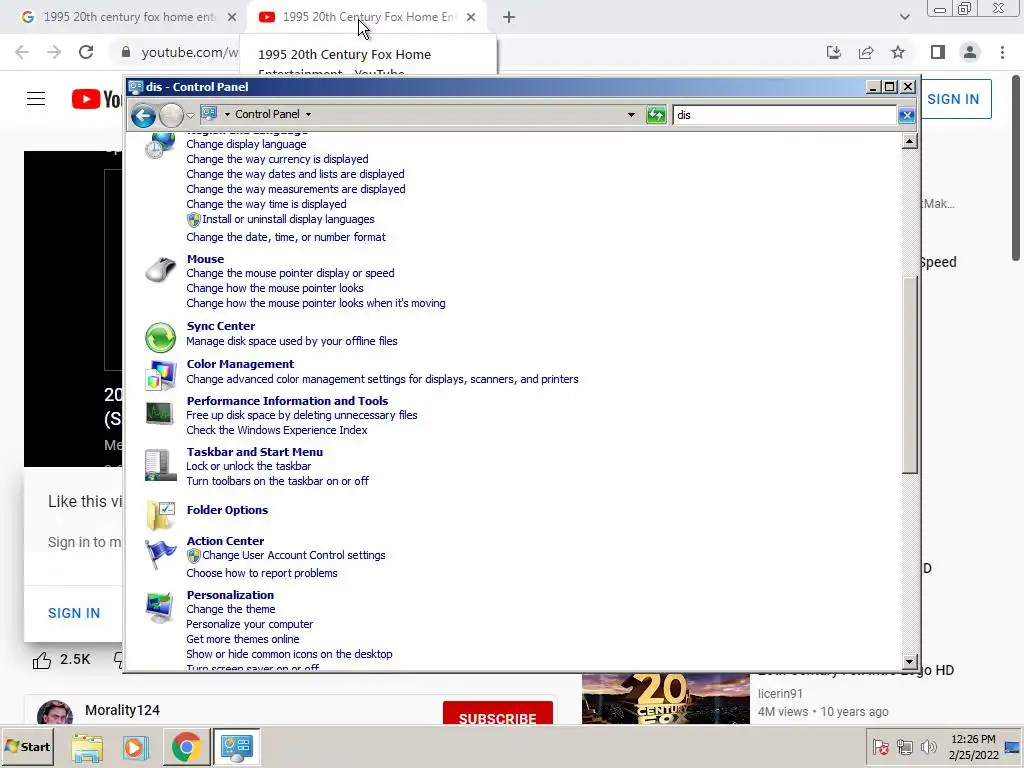The width and height of the screenshot is (1024, 768).
Task: Open a new Chrome tab
Action: pyautogui.click(x=509, y=17)
